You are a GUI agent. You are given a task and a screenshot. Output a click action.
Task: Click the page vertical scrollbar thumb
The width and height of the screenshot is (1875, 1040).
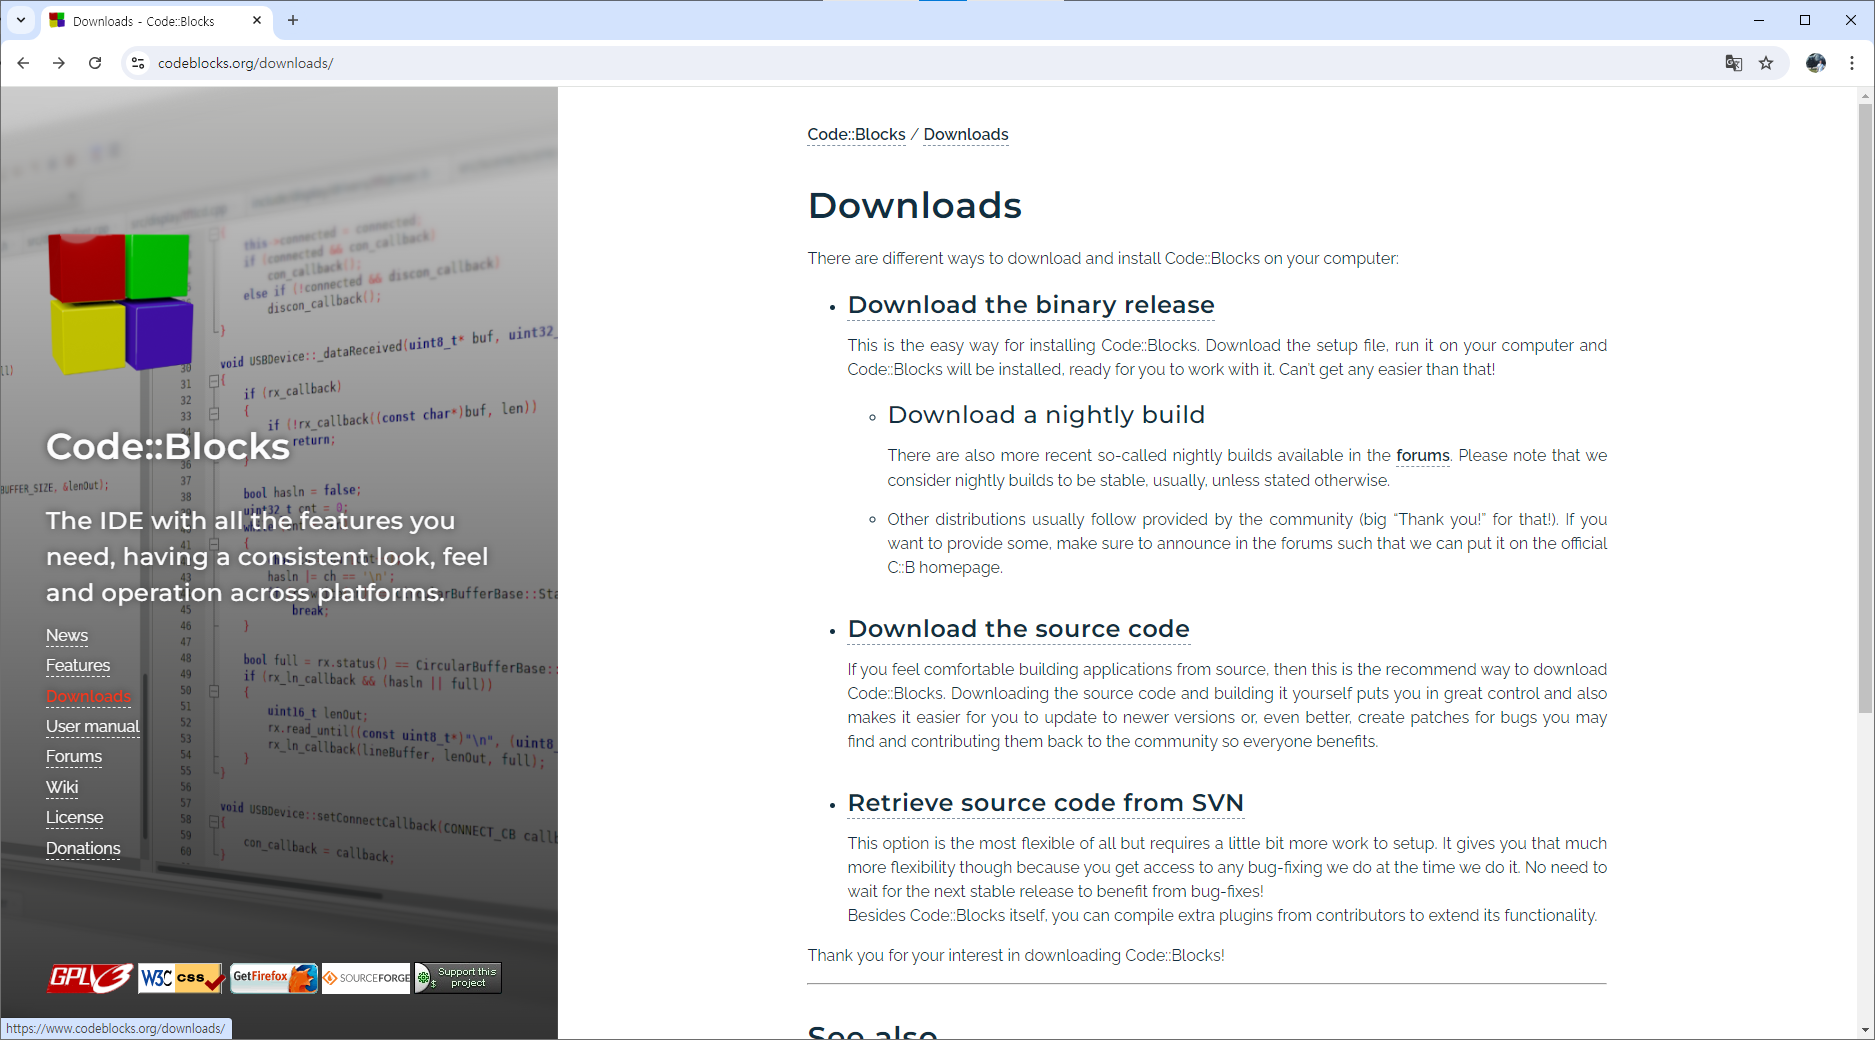(1865, 408)
